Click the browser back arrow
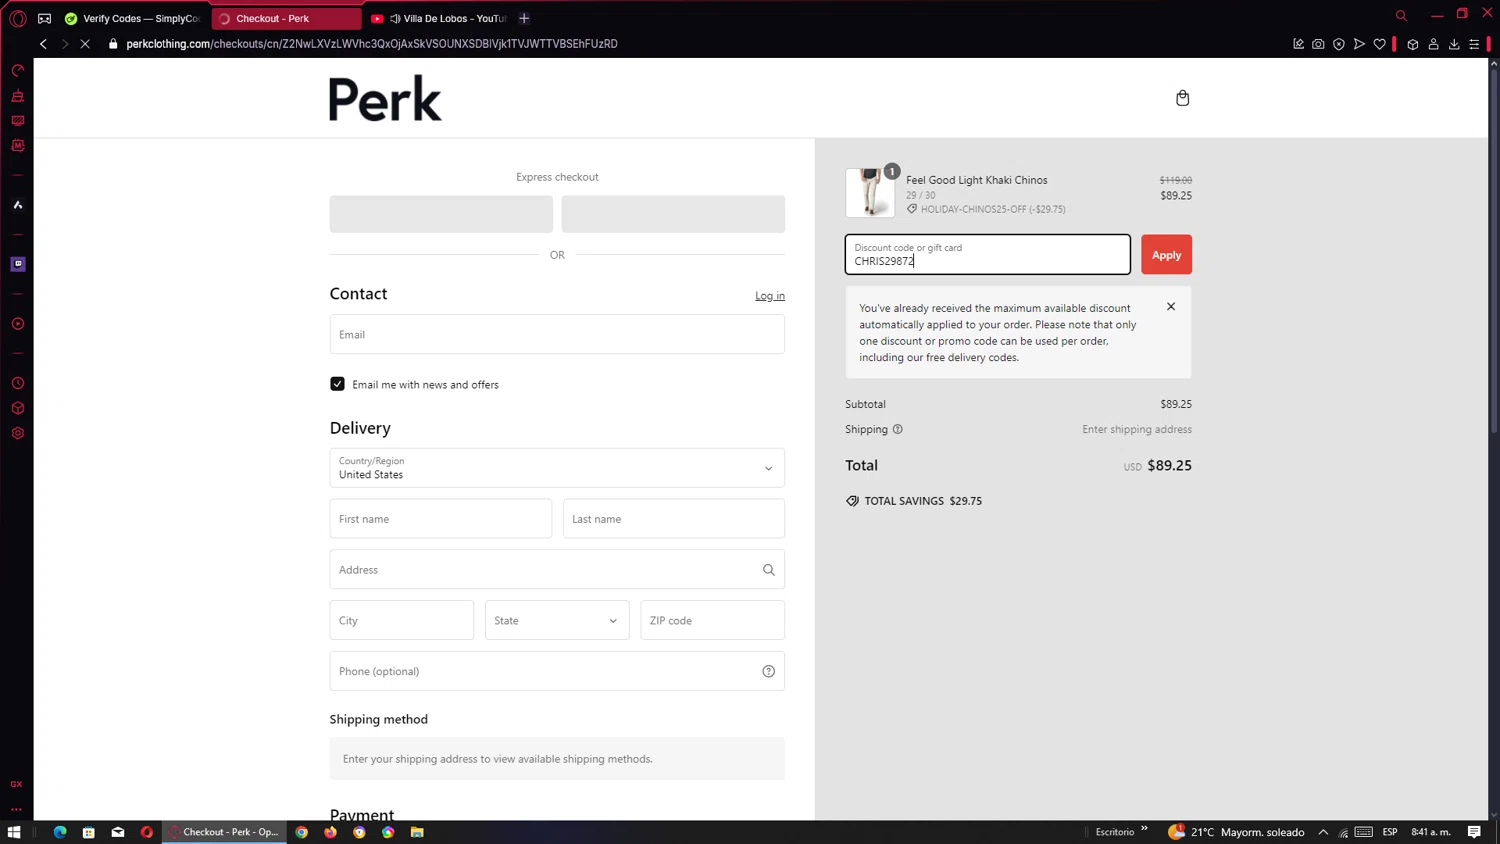Screen dimensions: 1500x844 pyautogui.click(x=43, y=44)
